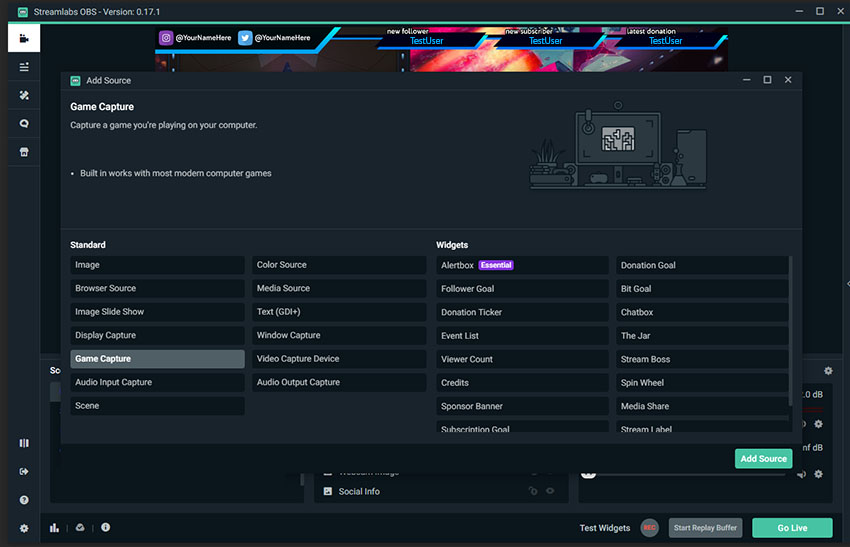The image size is (850, 547).
Task: Select the Alertbox widget
Action: tap(523, 265)
